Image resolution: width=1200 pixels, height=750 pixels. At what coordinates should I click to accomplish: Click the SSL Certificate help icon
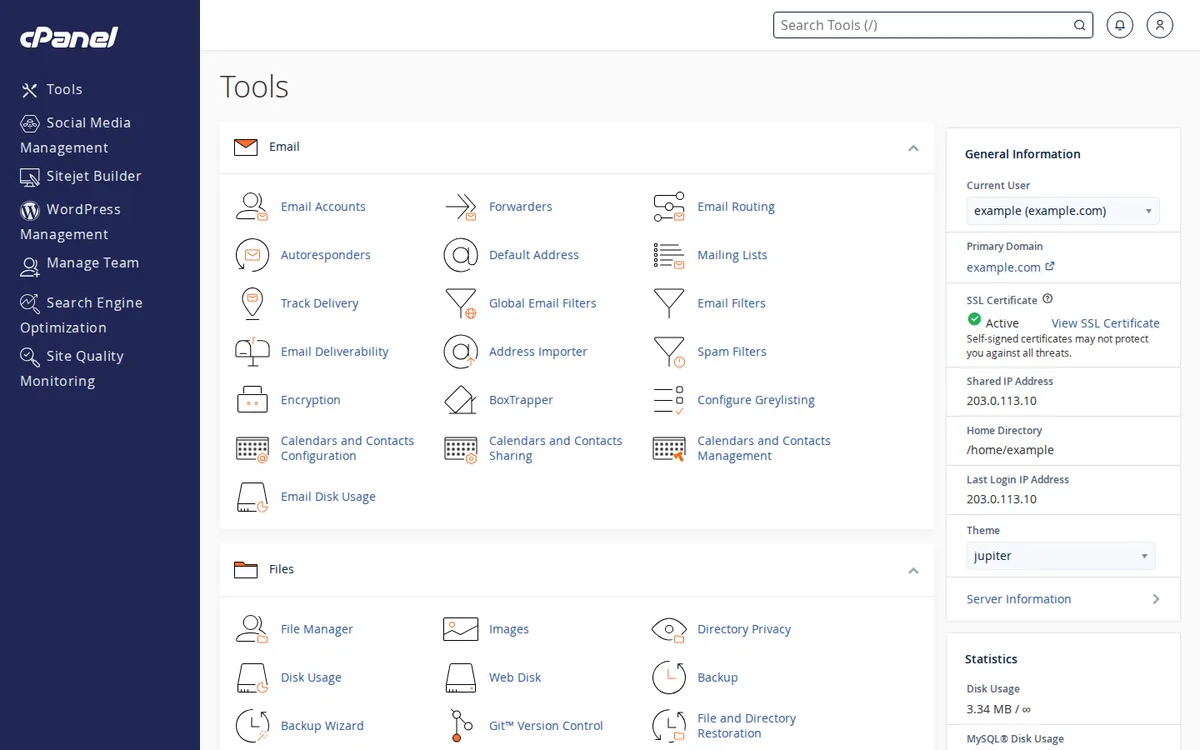pos(1047,299)
